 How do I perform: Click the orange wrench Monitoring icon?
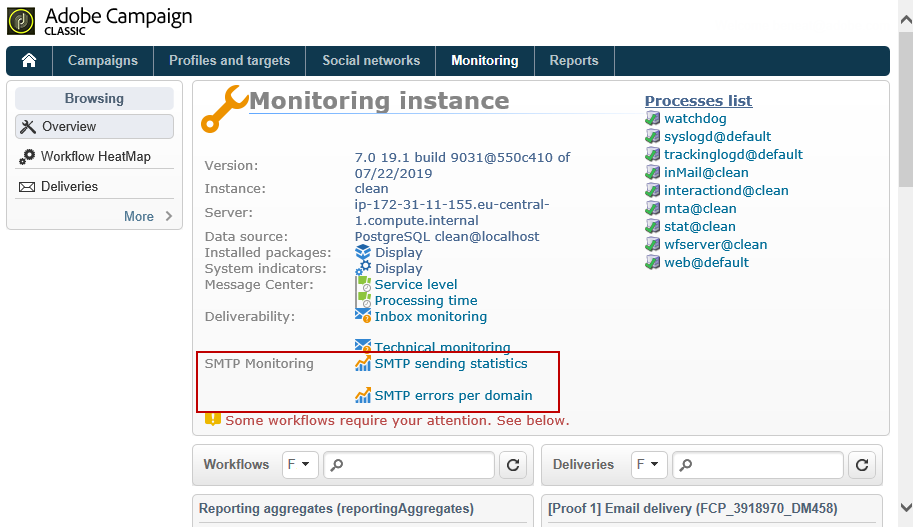point(225,109)
